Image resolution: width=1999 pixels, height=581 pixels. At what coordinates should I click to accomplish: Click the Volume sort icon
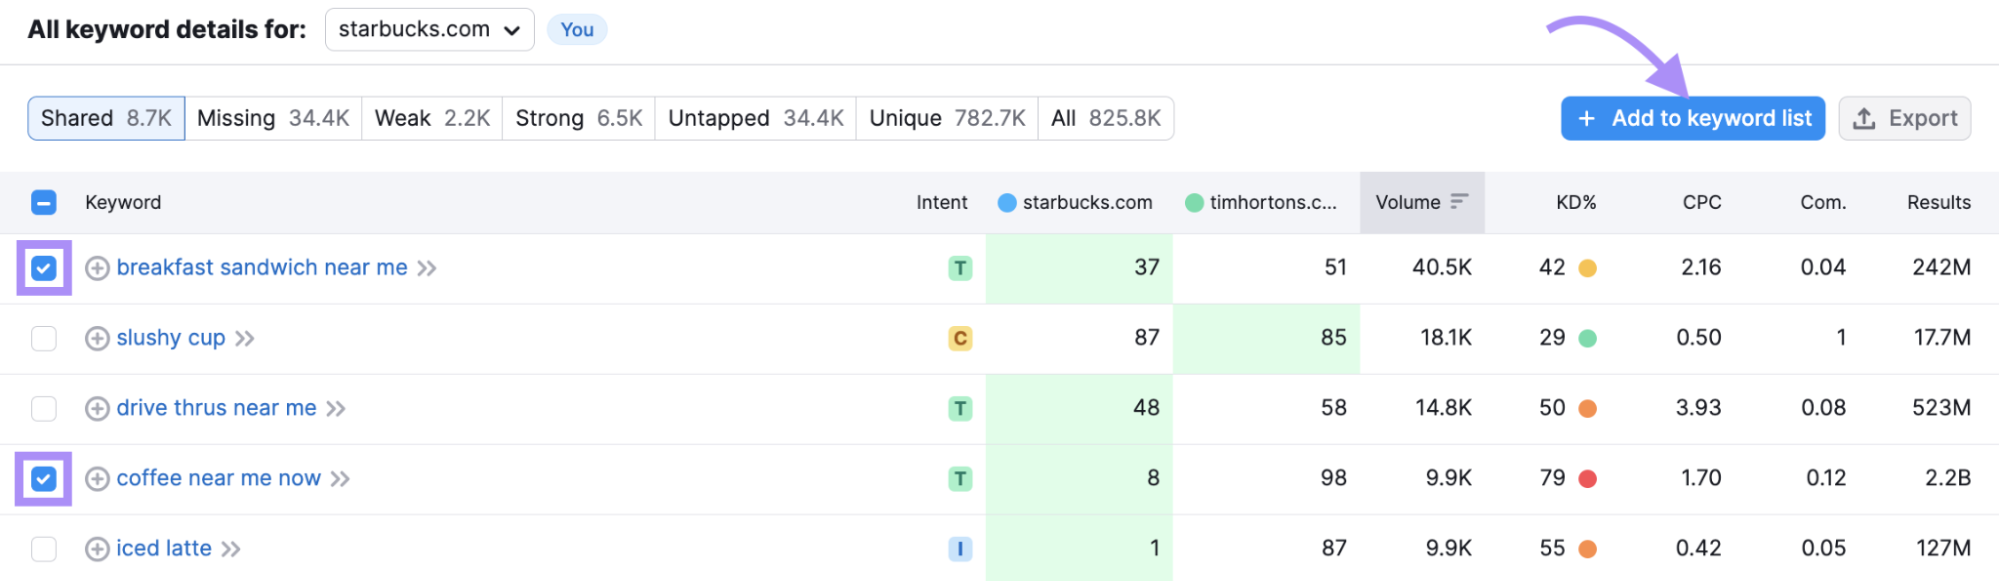1459,202
